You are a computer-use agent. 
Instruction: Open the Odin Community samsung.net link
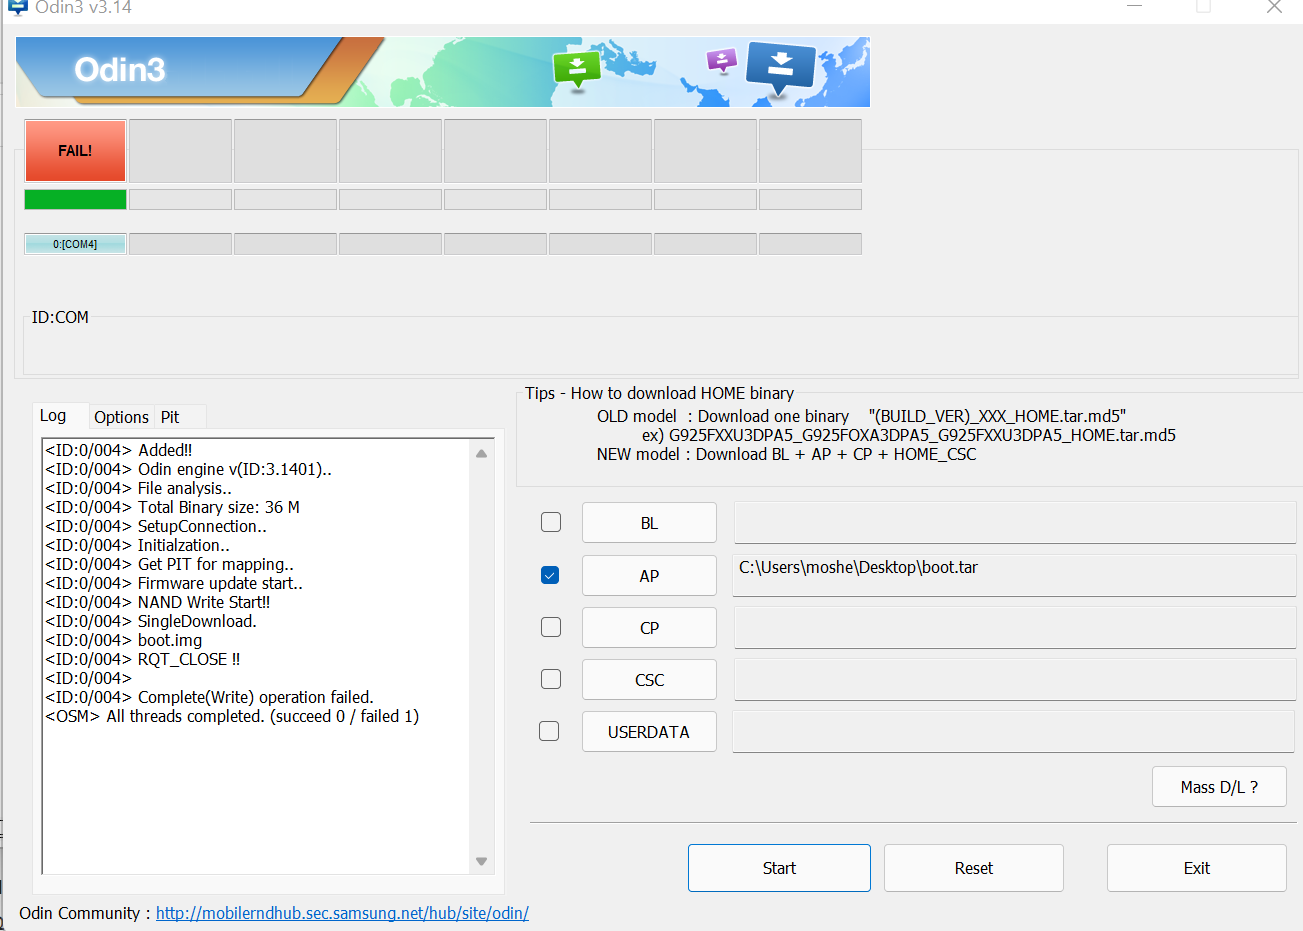342,913
